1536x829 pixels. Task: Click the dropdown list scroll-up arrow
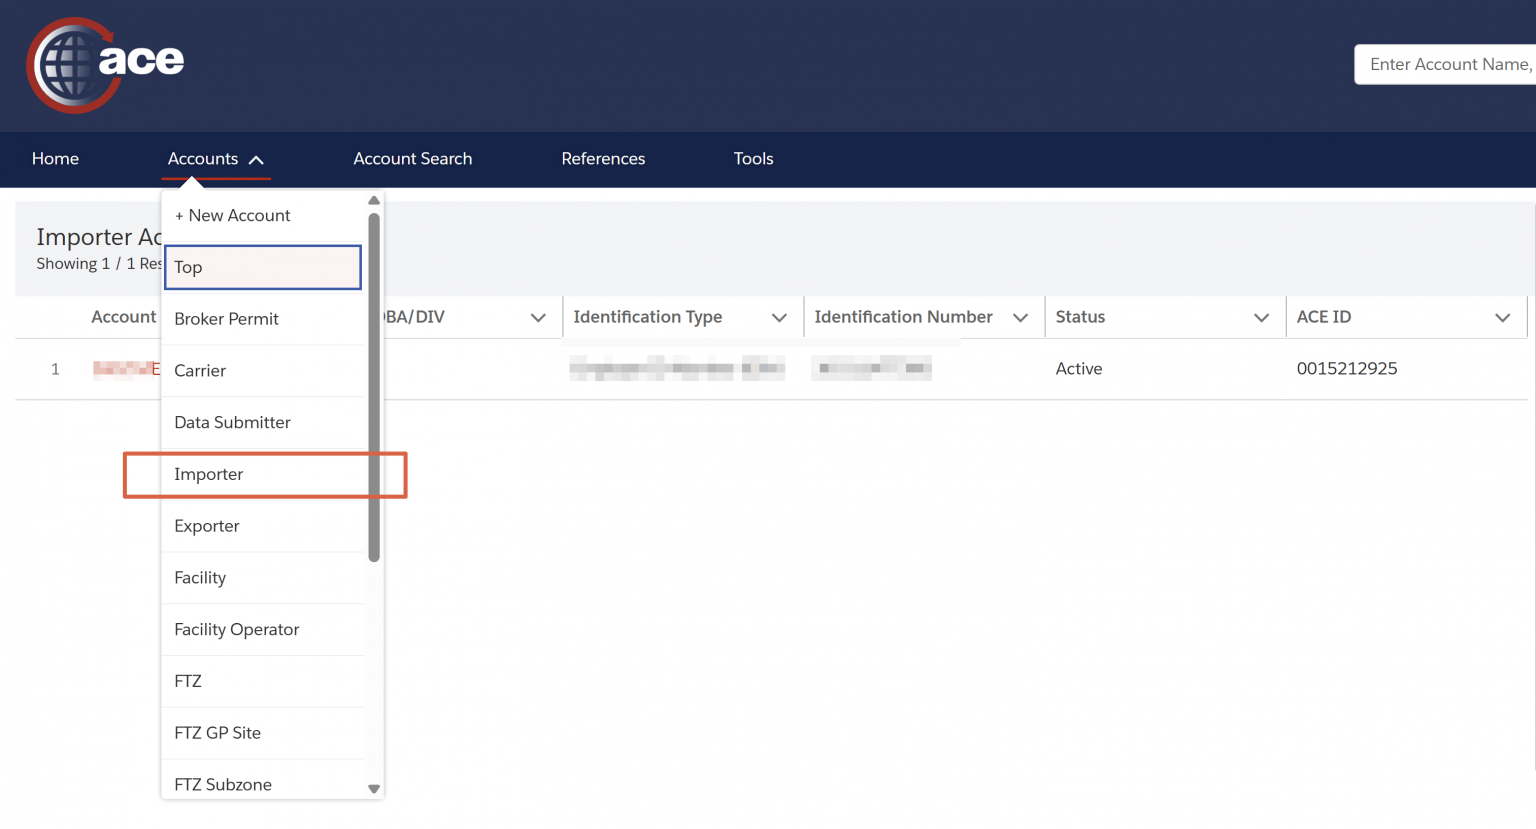tap(374, 201)
